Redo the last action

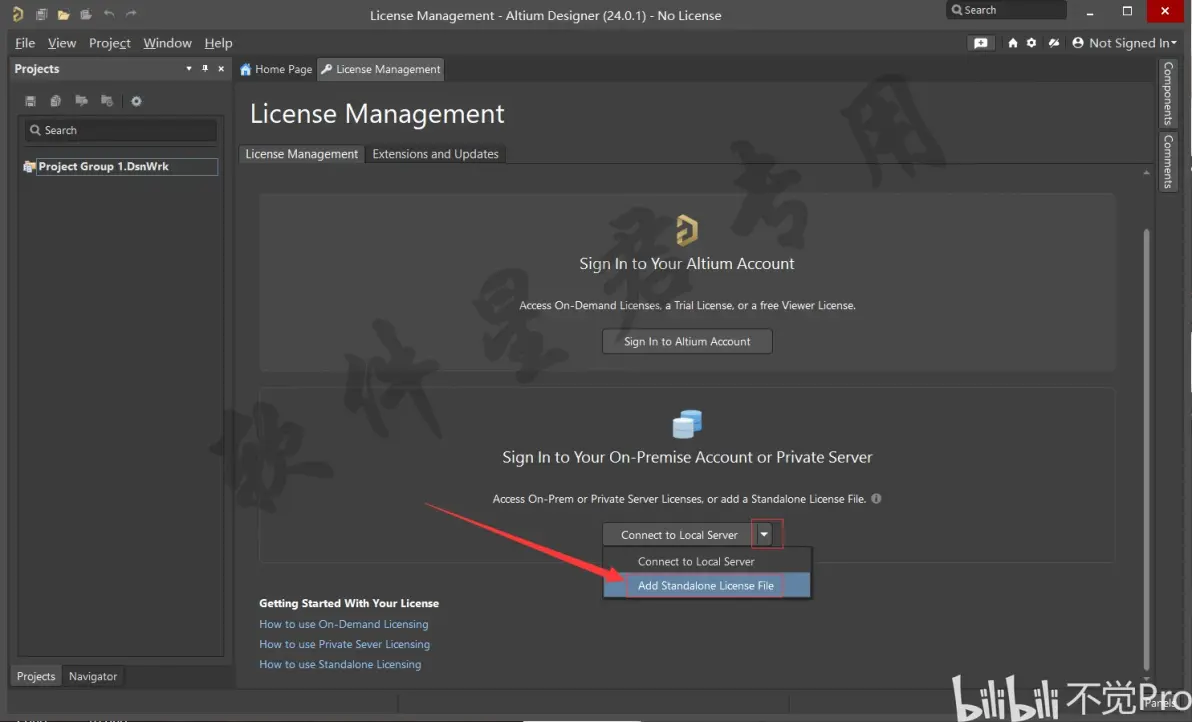[131, 14]
